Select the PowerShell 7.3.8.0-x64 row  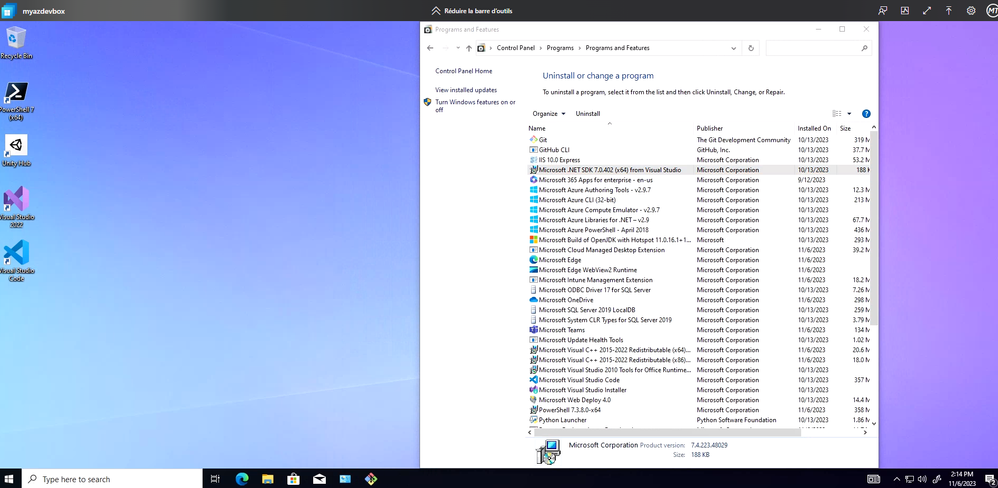coord(699,410)
